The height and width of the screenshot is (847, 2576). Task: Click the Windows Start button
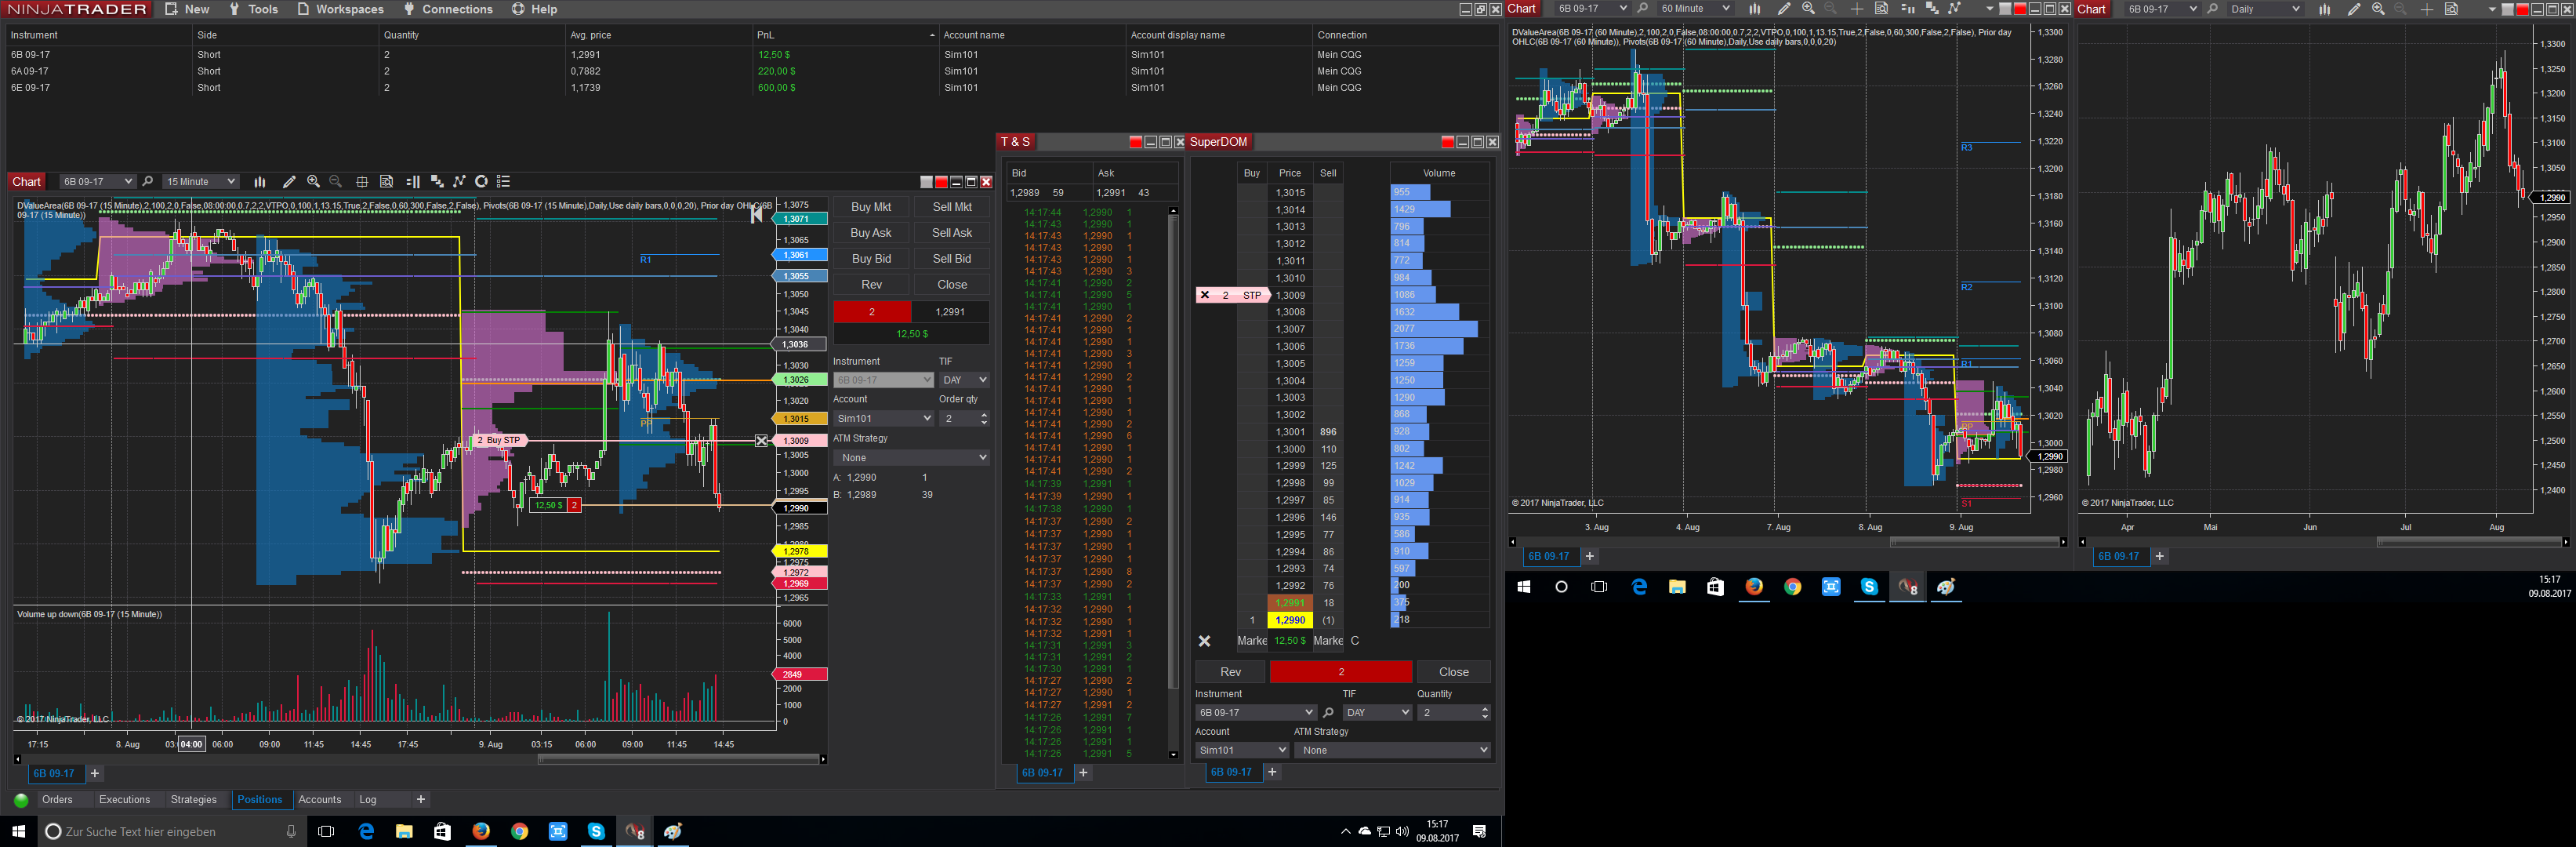18,831
